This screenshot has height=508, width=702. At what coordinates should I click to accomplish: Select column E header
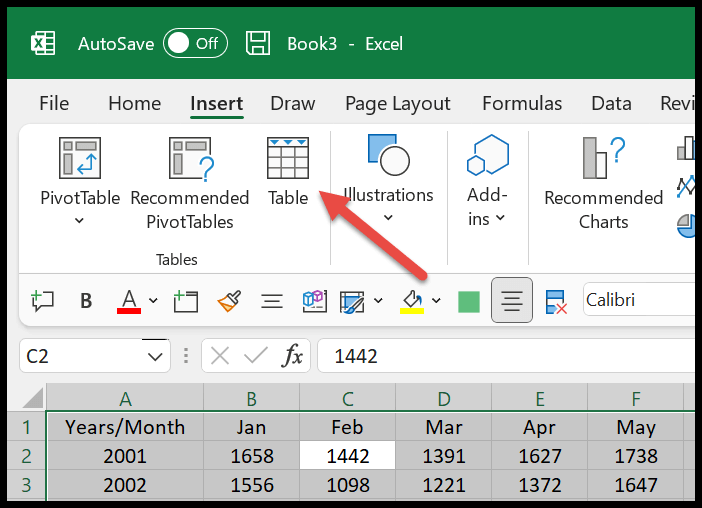(539, 398)
